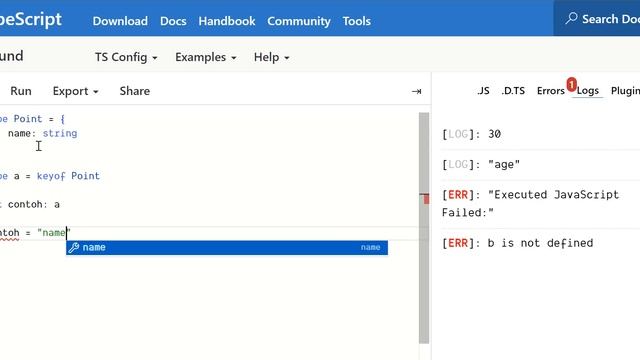Click the Search Docs magnifier icon
This screenshot has width=640, height=360.
pyautogui.click(x=571, y=18)
